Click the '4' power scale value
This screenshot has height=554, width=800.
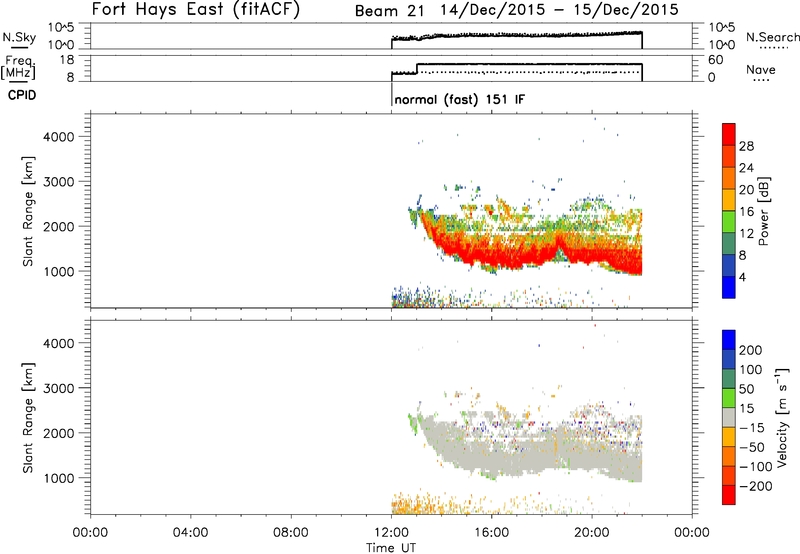coord(742,277)
